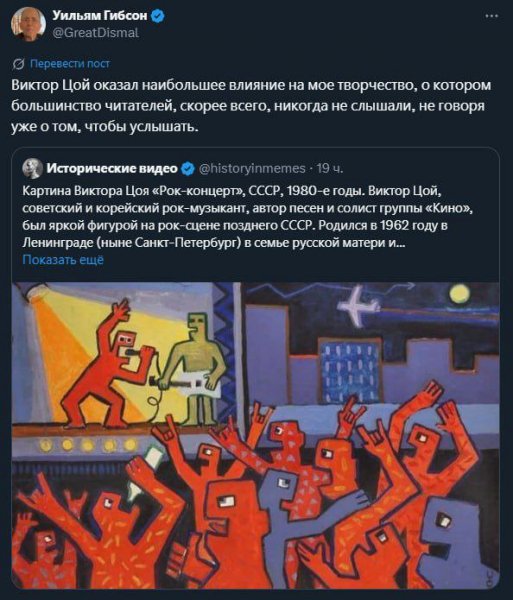Click the red singer figure in the painting
The width and height of the screenshot is (513, 600).
(x=107, y=364)
